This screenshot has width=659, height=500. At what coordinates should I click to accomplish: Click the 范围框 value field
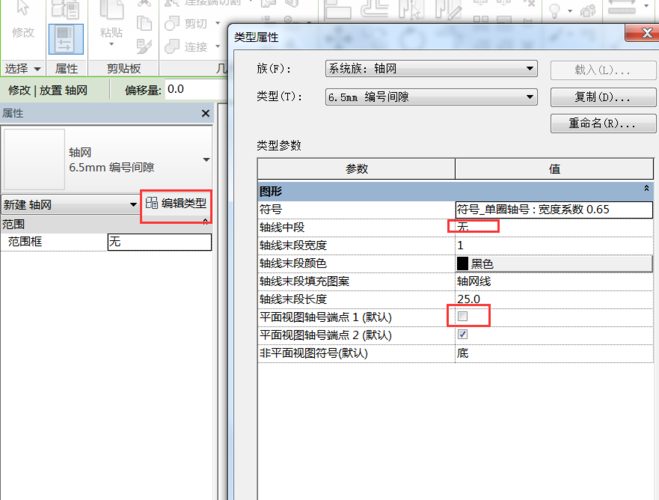click(x=160, y=242)
